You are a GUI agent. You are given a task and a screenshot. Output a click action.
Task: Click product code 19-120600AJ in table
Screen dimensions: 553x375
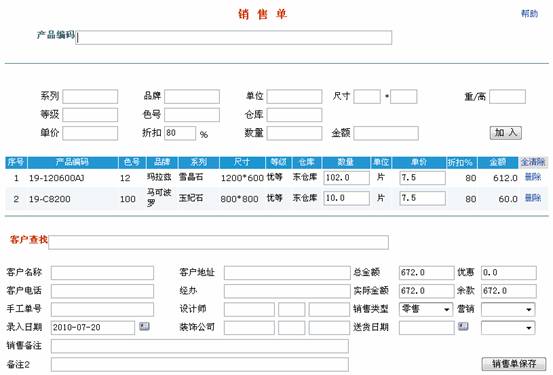[x=56, y=178]
